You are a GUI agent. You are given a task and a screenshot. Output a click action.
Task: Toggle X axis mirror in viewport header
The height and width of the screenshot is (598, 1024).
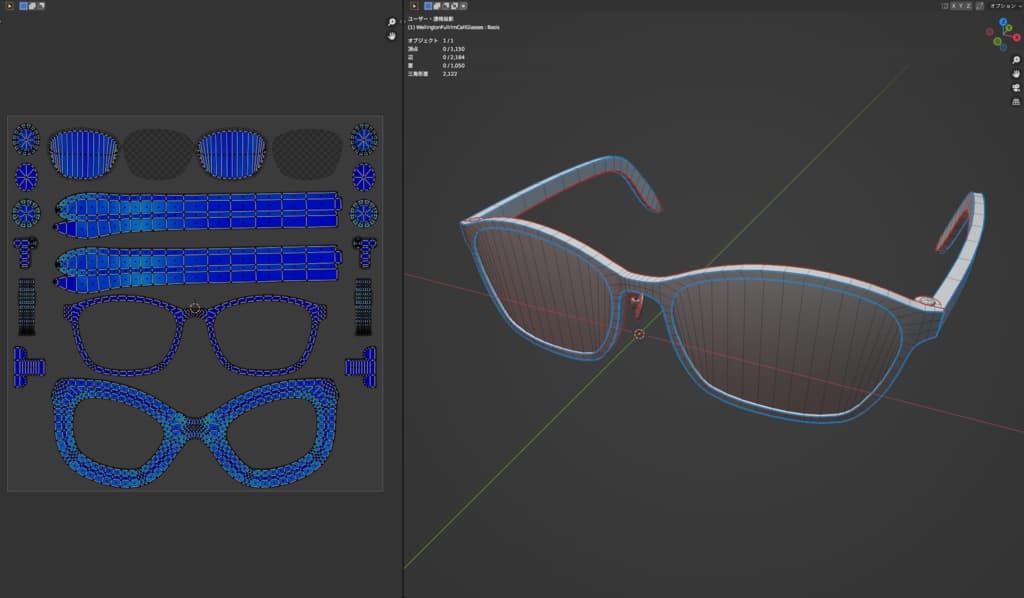[x=954, y=6]
